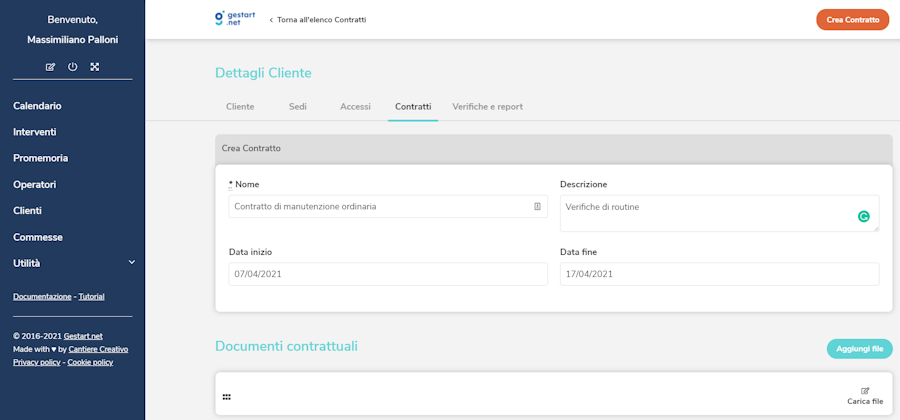Toggle fullscreen with the expand arrows icon
The height and width of the screenshot is (420, 900).
(x=95, y=67)
